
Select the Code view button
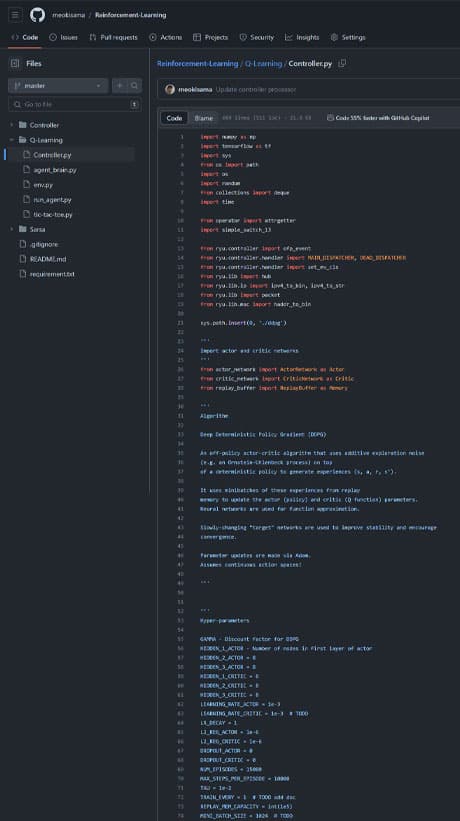174,118
